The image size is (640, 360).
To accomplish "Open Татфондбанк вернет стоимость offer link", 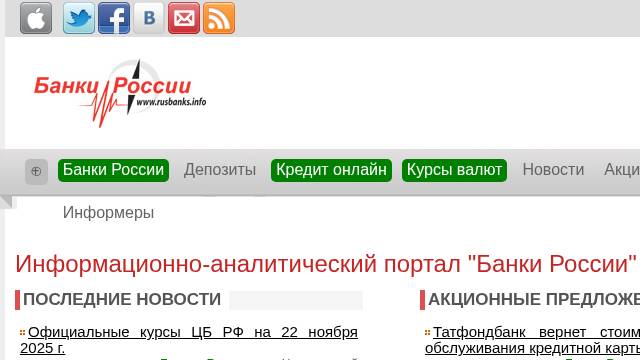I will coord(532,340).
